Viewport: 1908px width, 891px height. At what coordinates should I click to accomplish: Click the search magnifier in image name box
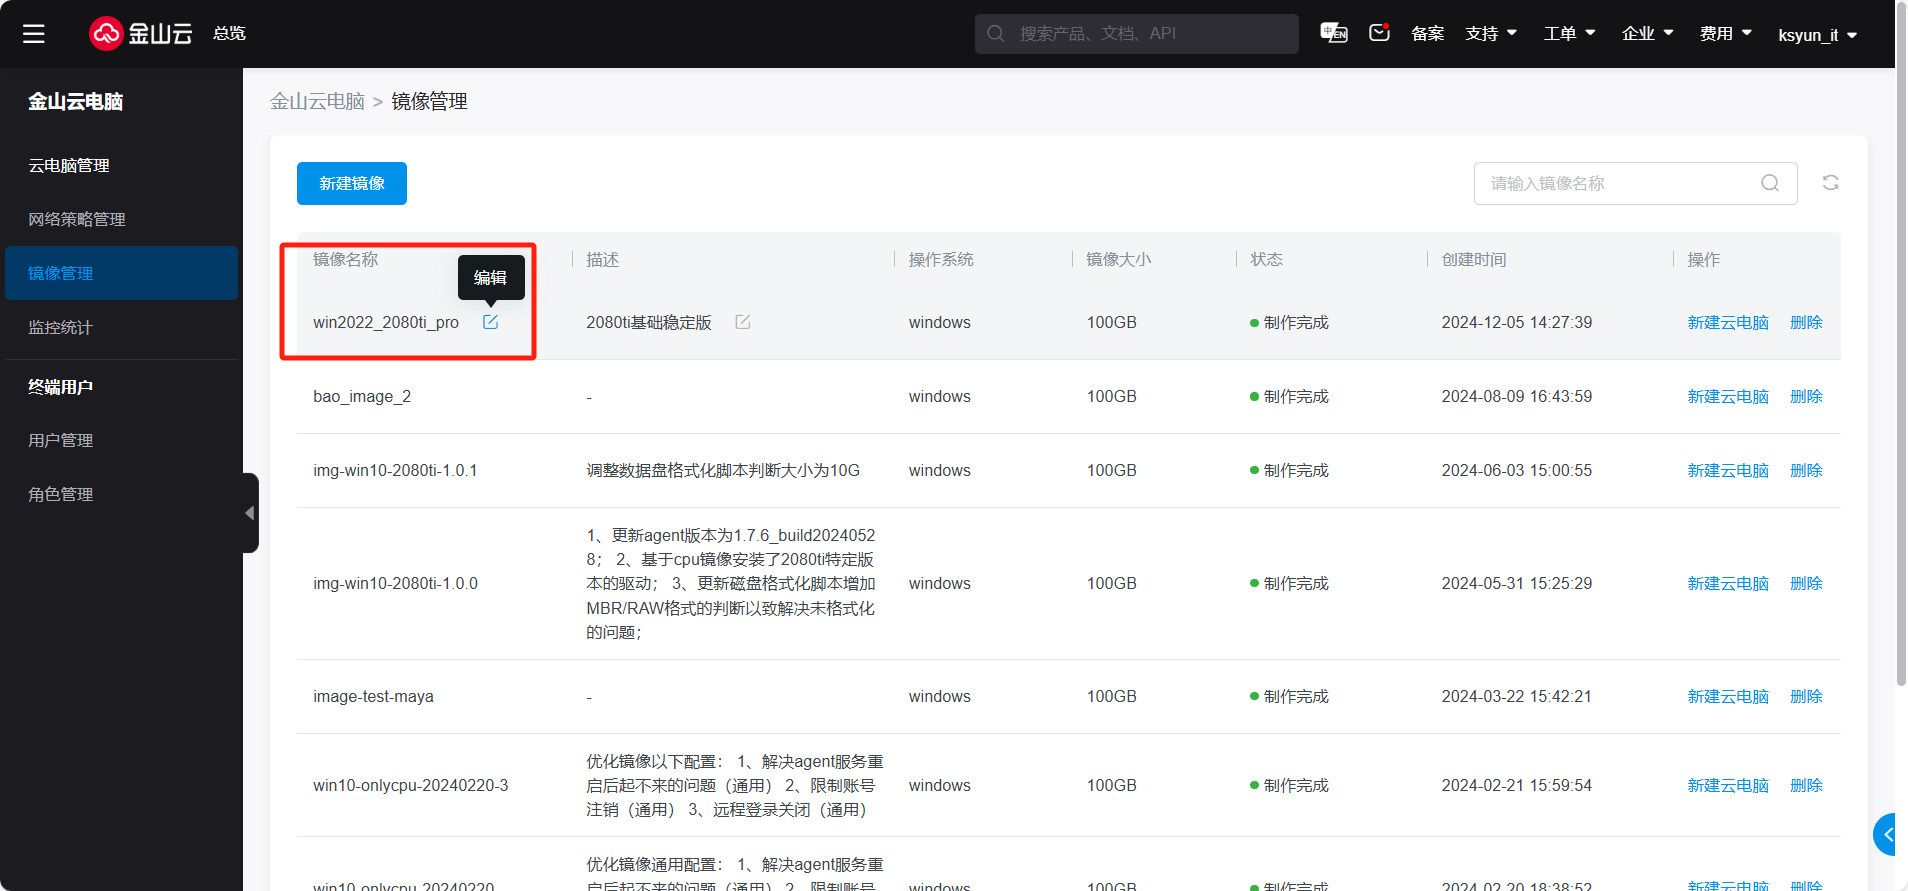(x=1769, y=183)
